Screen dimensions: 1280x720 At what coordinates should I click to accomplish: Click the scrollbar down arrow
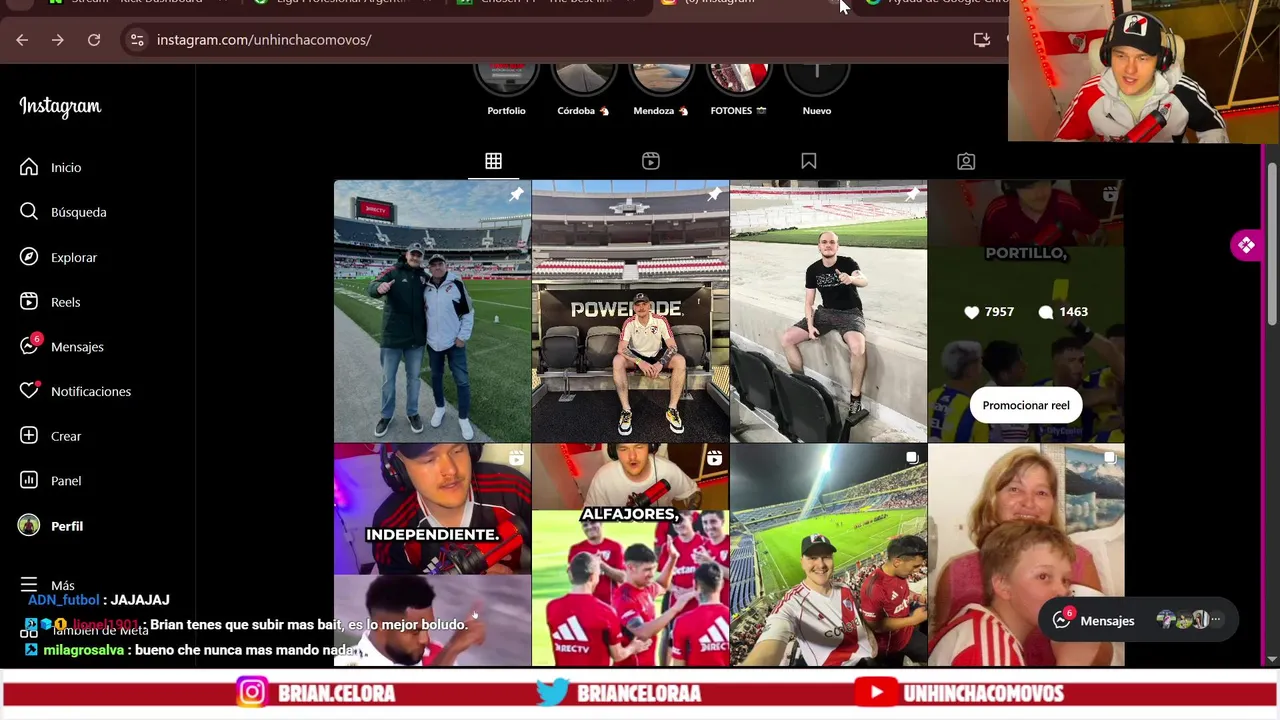[x=1272, y=659]
